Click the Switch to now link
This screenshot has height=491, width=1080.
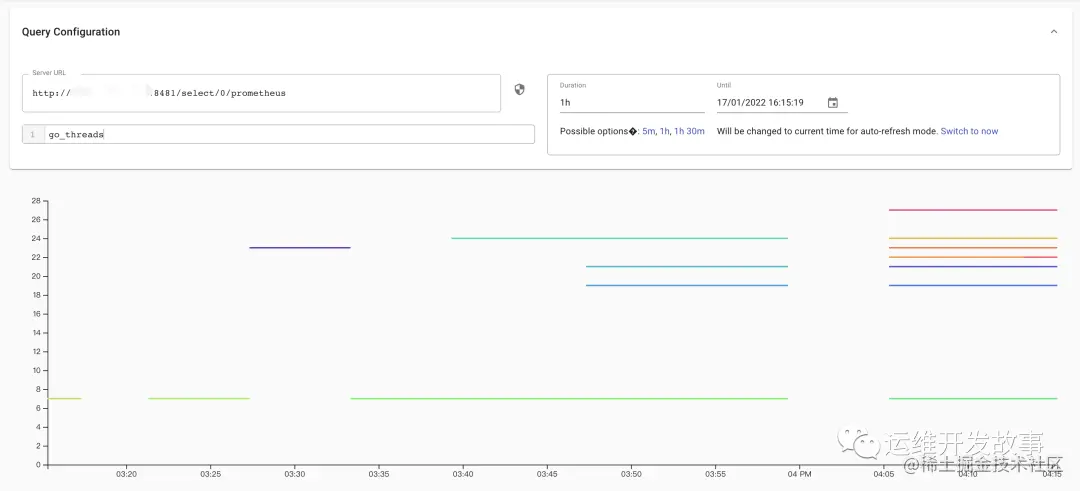click(x=969, y=131)
